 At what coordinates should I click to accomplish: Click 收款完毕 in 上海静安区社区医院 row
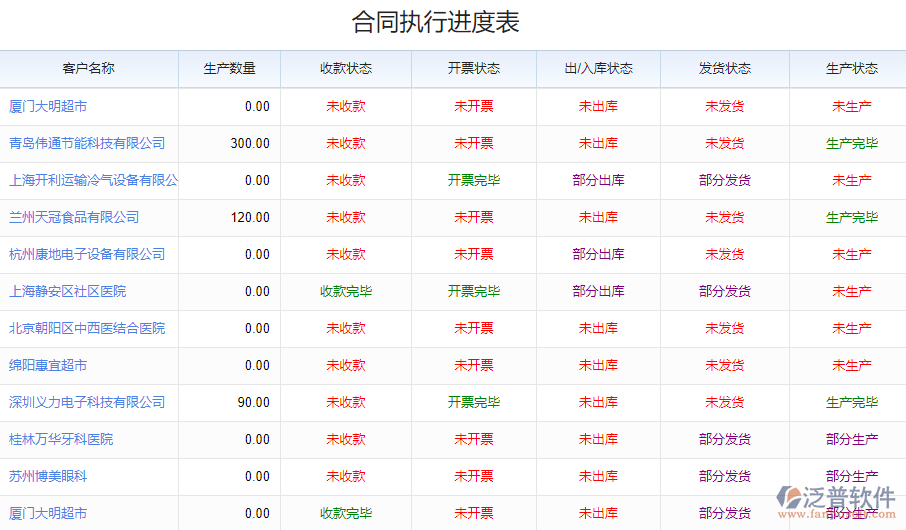[346, 291]
